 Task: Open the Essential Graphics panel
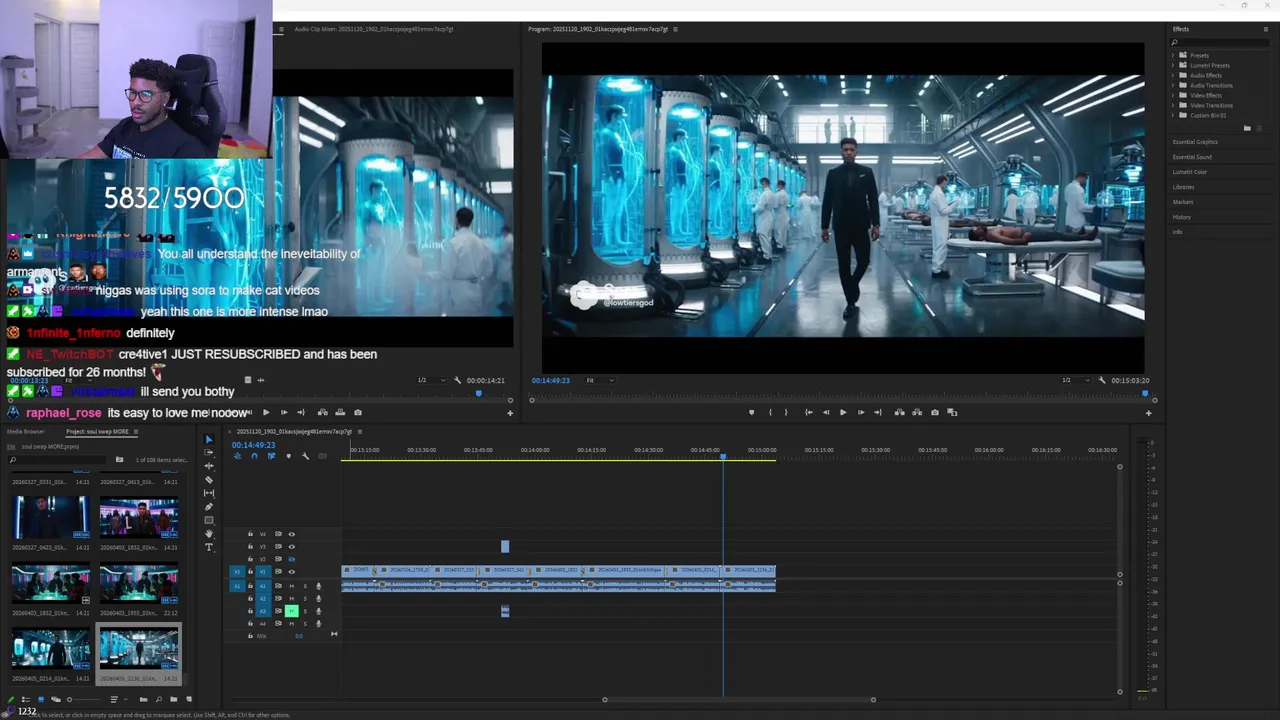pyautogui.click(x=1195, y=142)
